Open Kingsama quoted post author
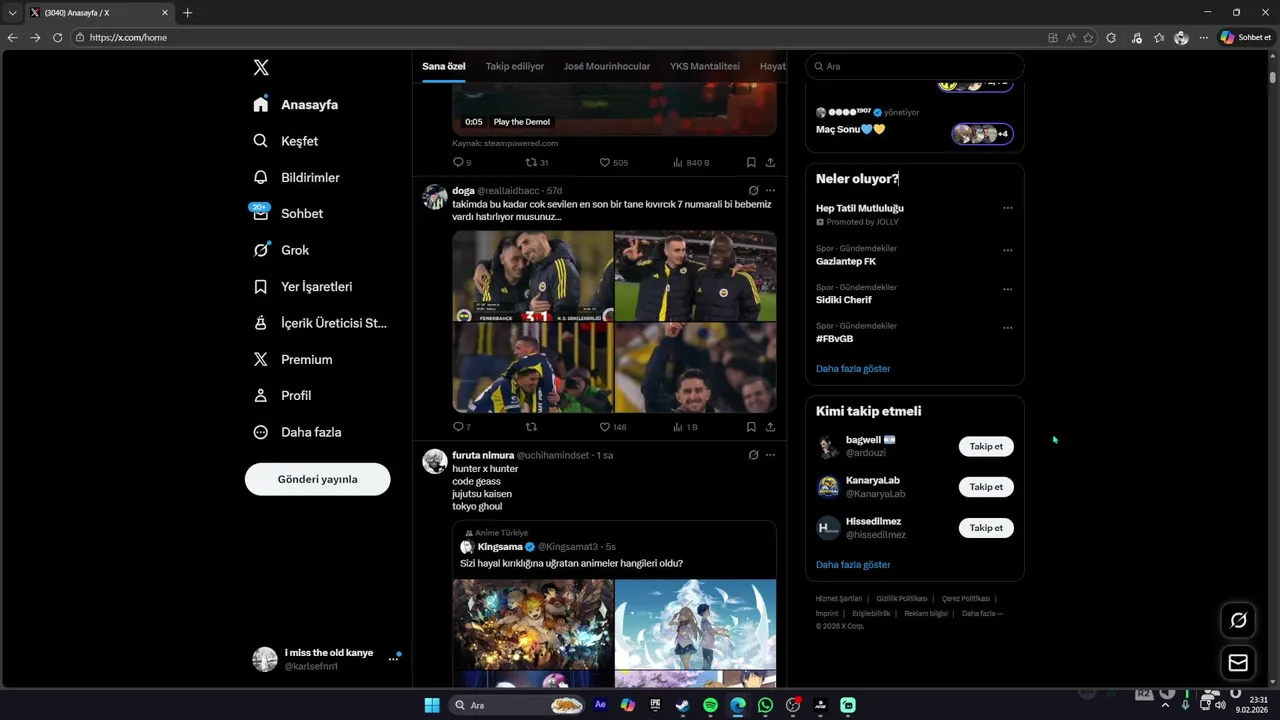Viewport: 1280px width, 720px height. tap(500, 547)
